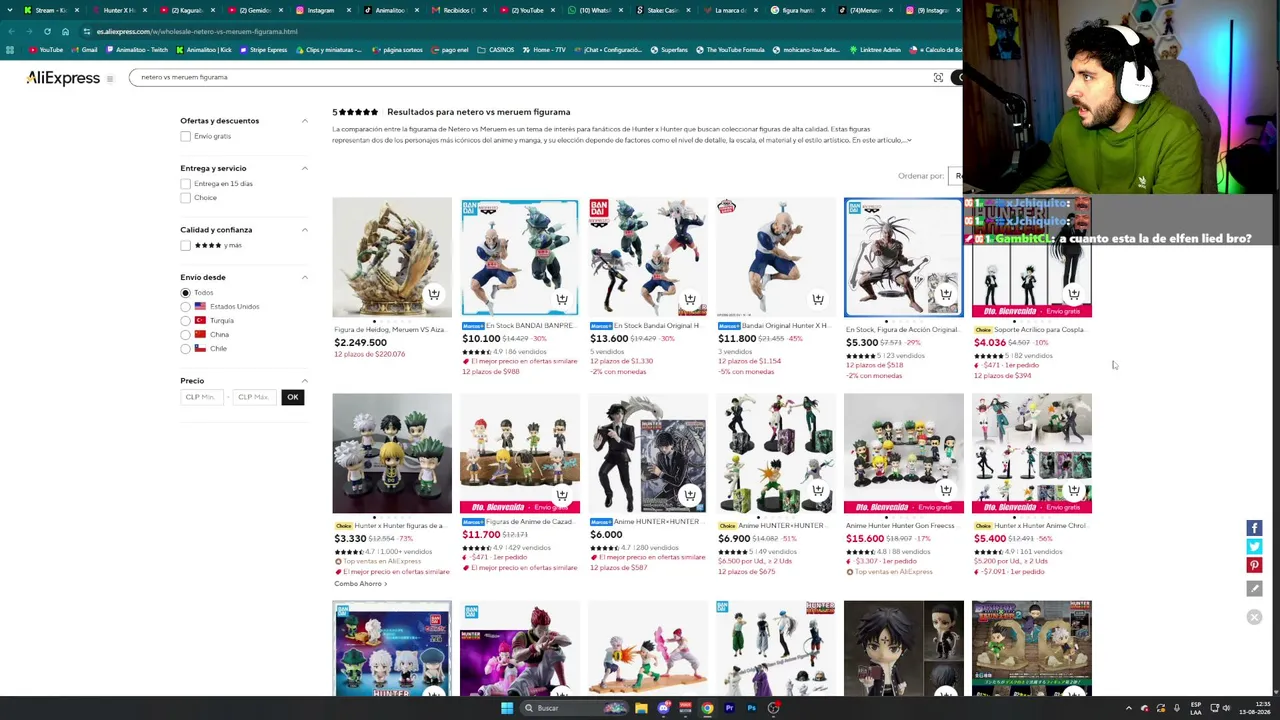Enable the Envío gratis filter checkbox

[x=185, y=136]
